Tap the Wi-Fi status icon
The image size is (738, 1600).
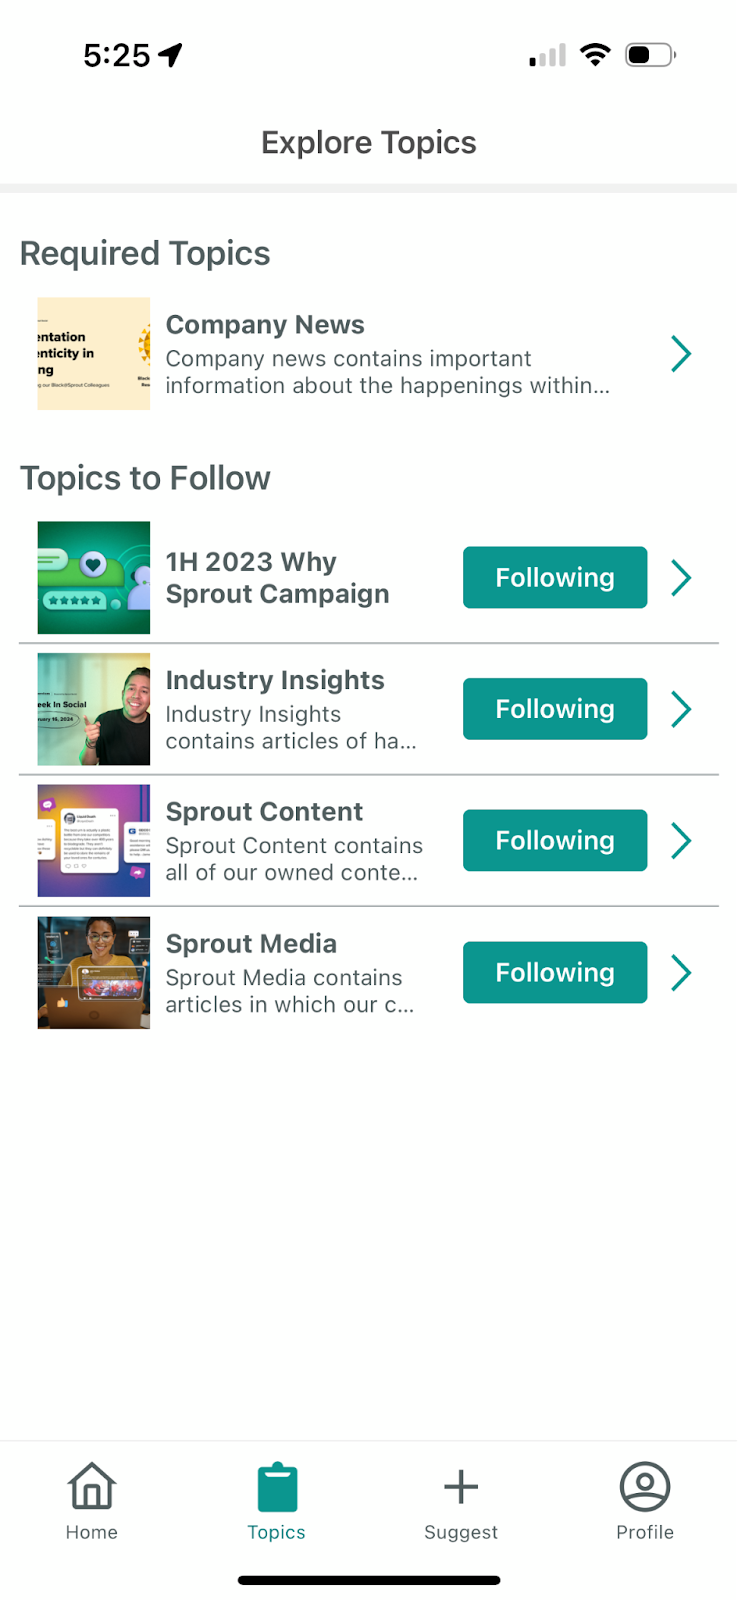coord(596,55)
